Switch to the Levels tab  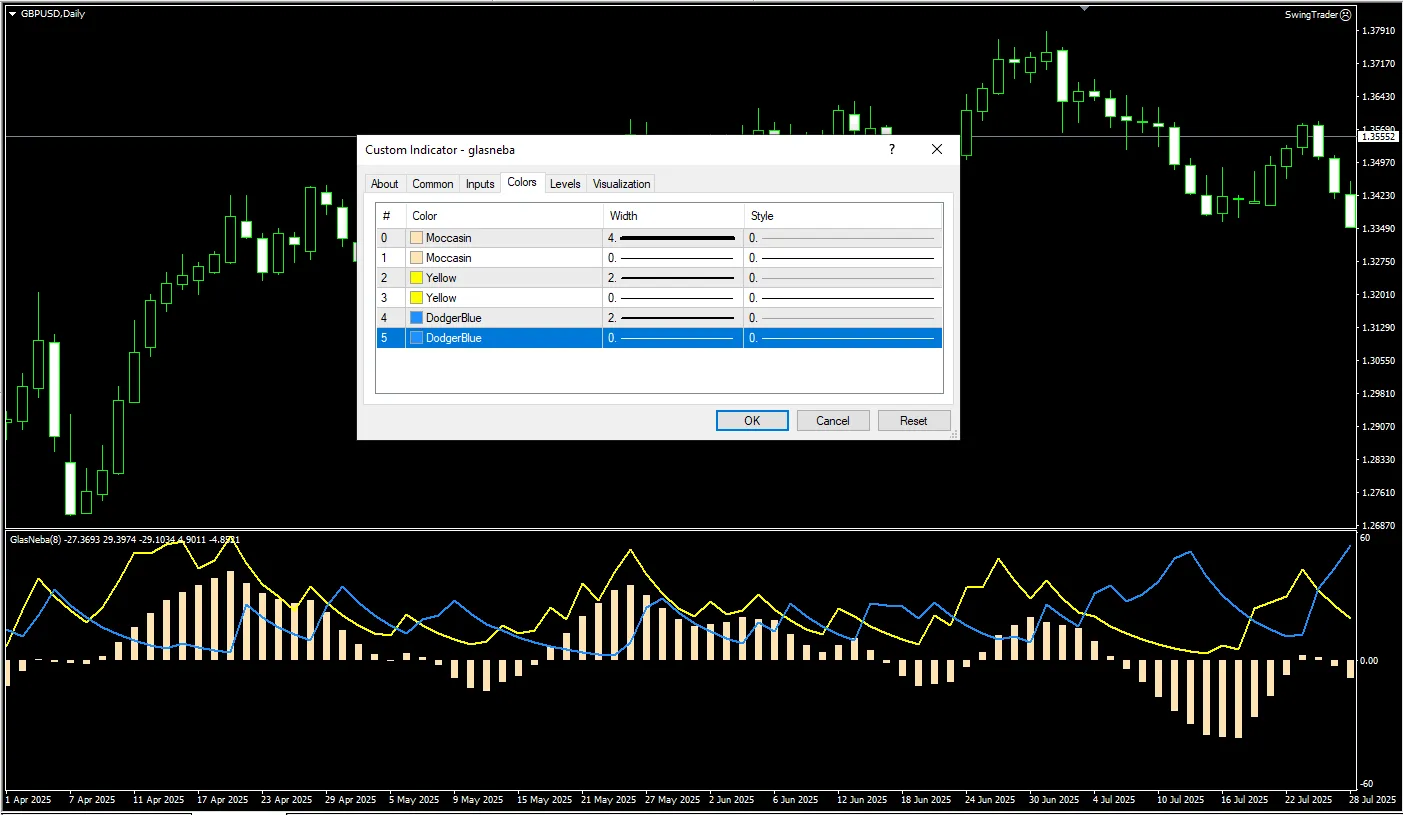[x=565, y=184]
